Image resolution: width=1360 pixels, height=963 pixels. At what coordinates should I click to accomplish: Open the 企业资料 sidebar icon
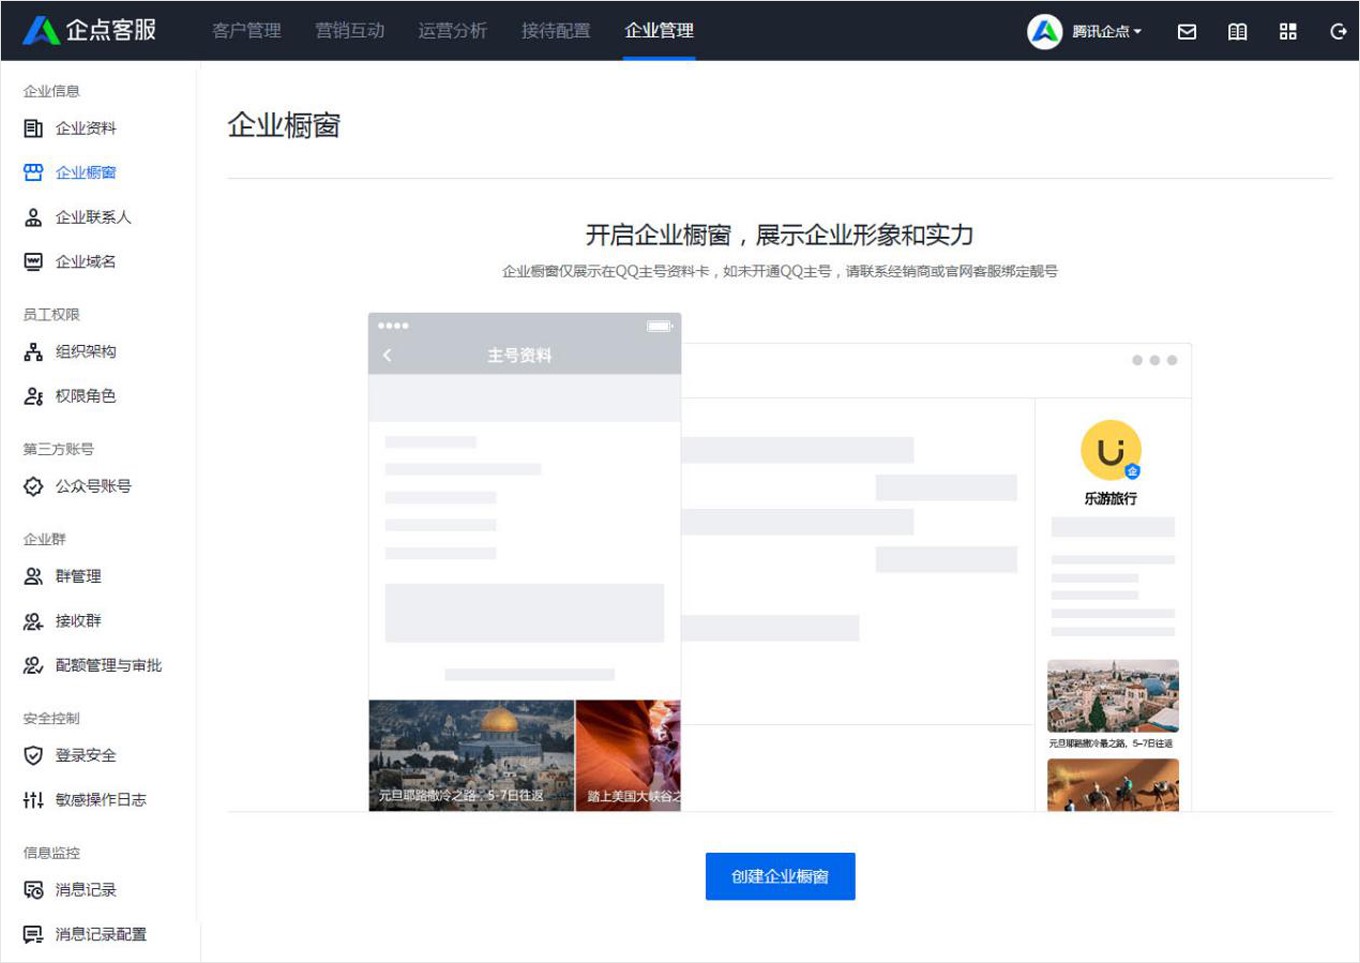33,127
